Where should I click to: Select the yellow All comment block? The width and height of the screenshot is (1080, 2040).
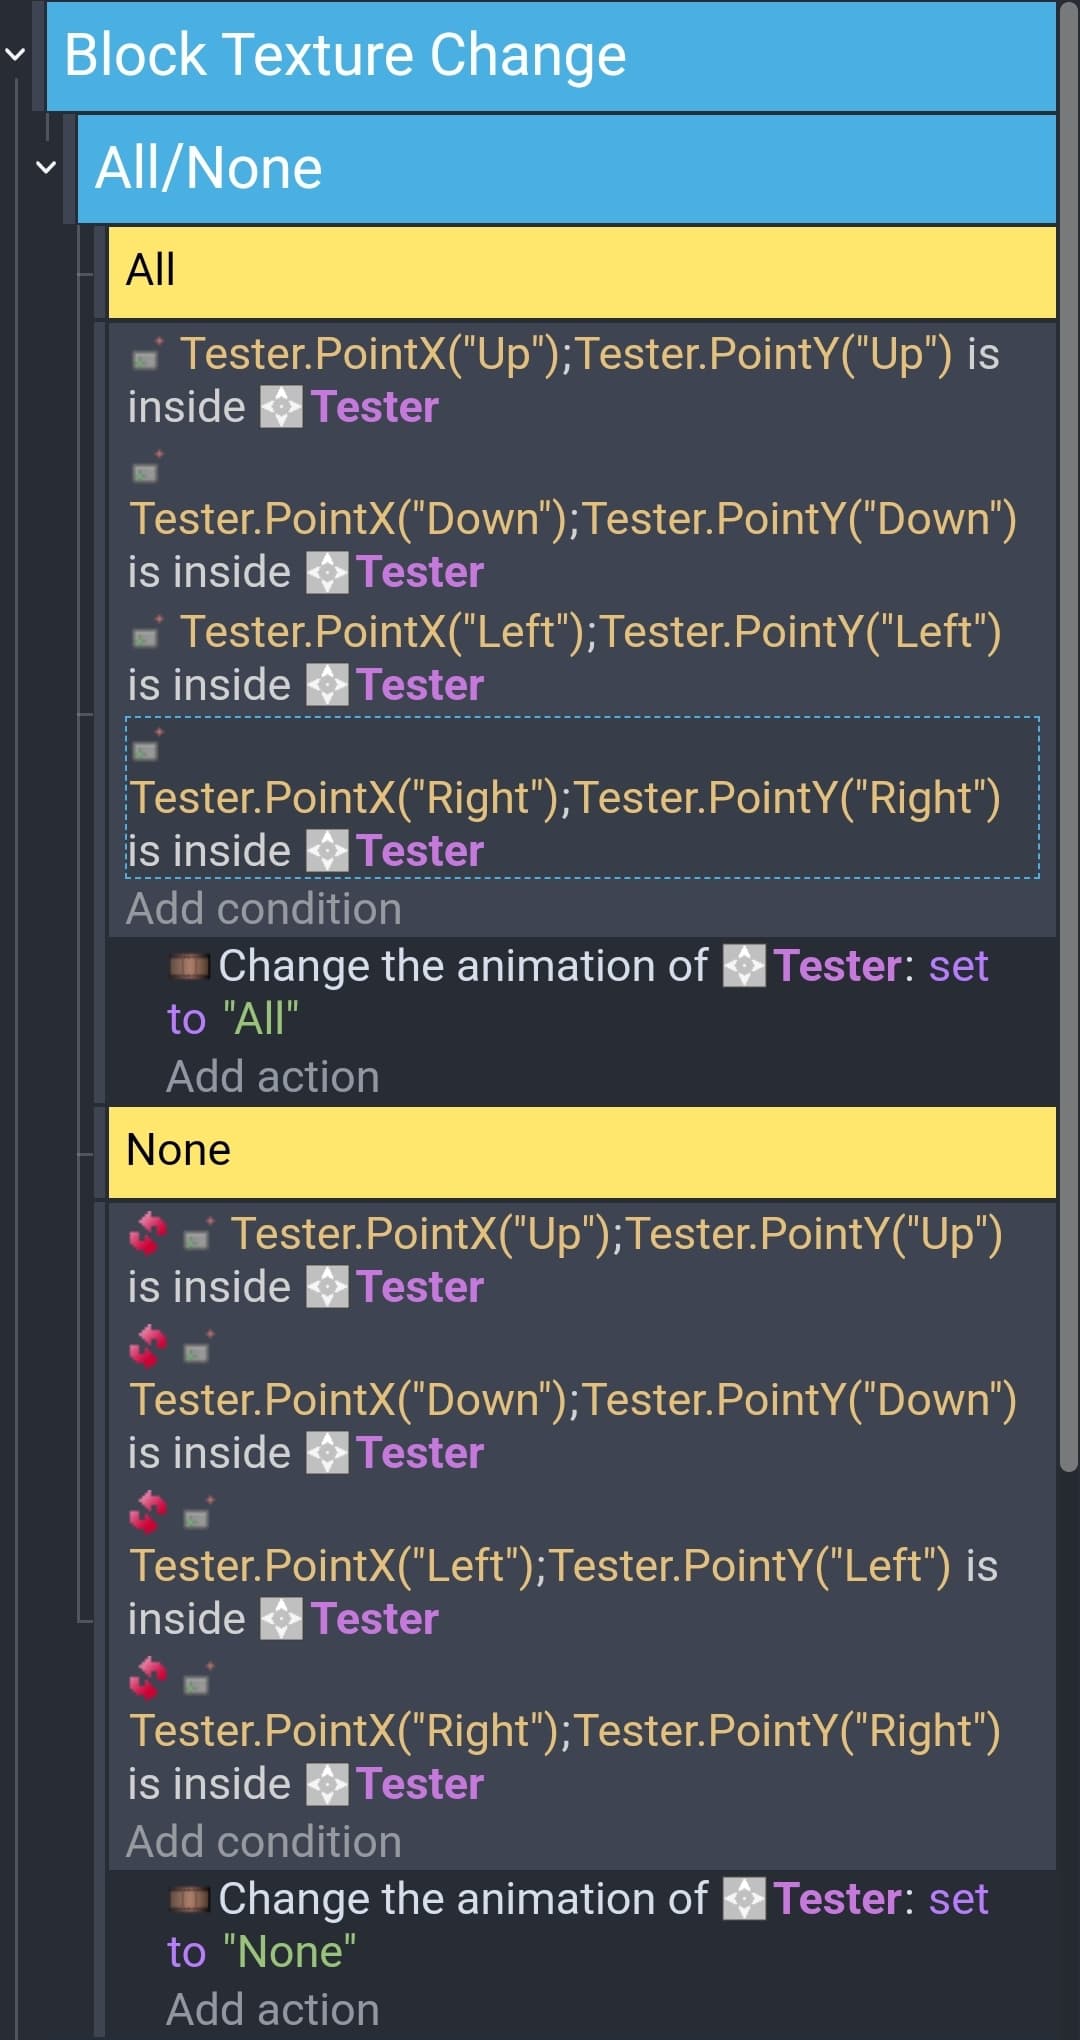point(582,272)
